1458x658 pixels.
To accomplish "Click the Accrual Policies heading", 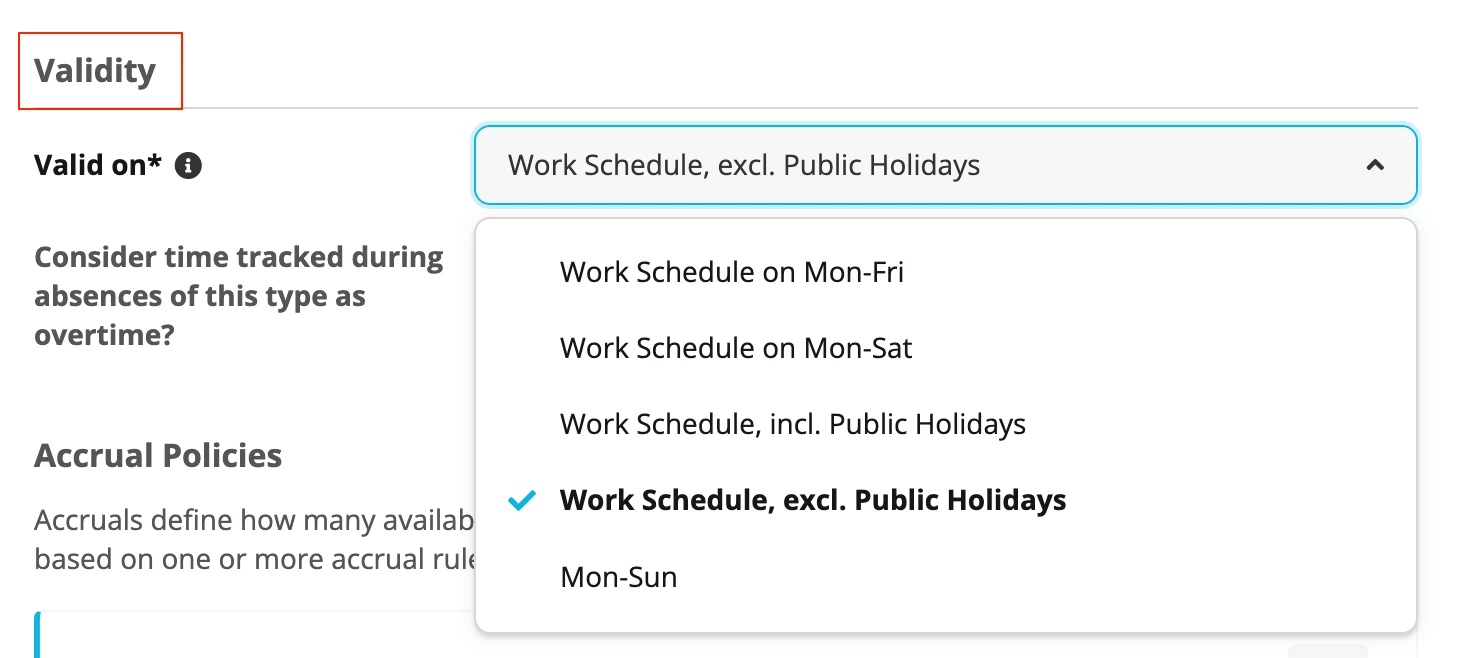I will pos(158,456).
